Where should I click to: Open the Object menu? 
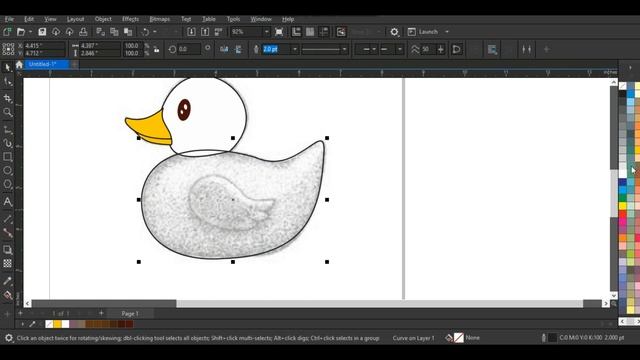[103, 19]
